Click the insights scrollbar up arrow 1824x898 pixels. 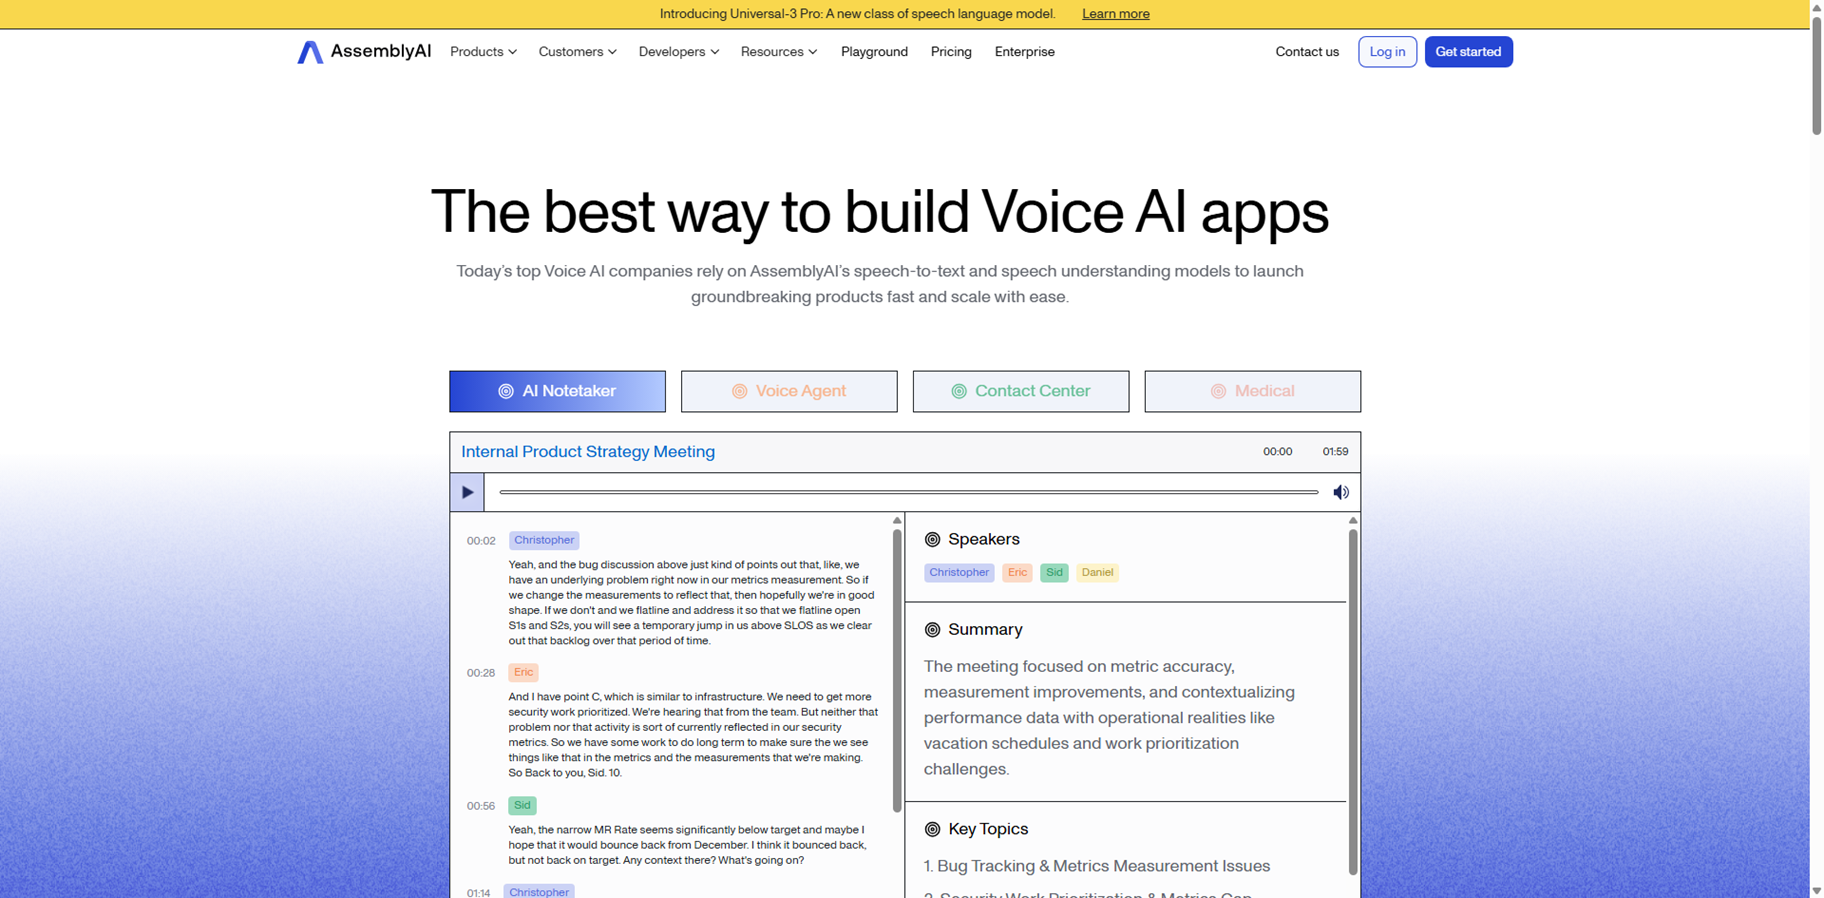(x=1353, y=520)
